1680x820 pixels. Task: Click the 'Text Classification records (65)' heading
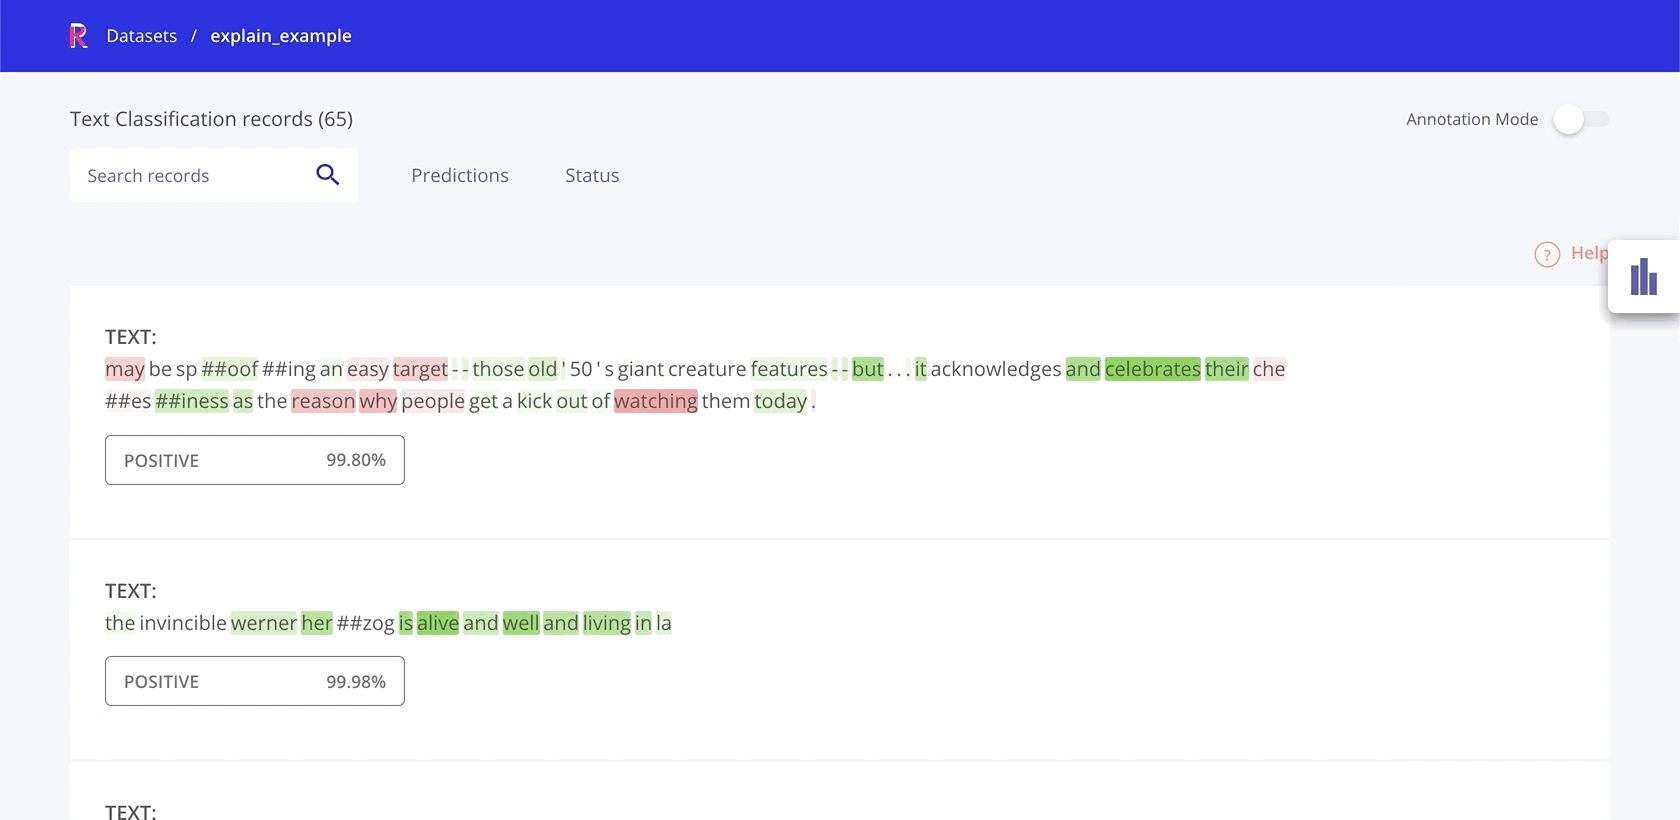(x=211, y=119)
